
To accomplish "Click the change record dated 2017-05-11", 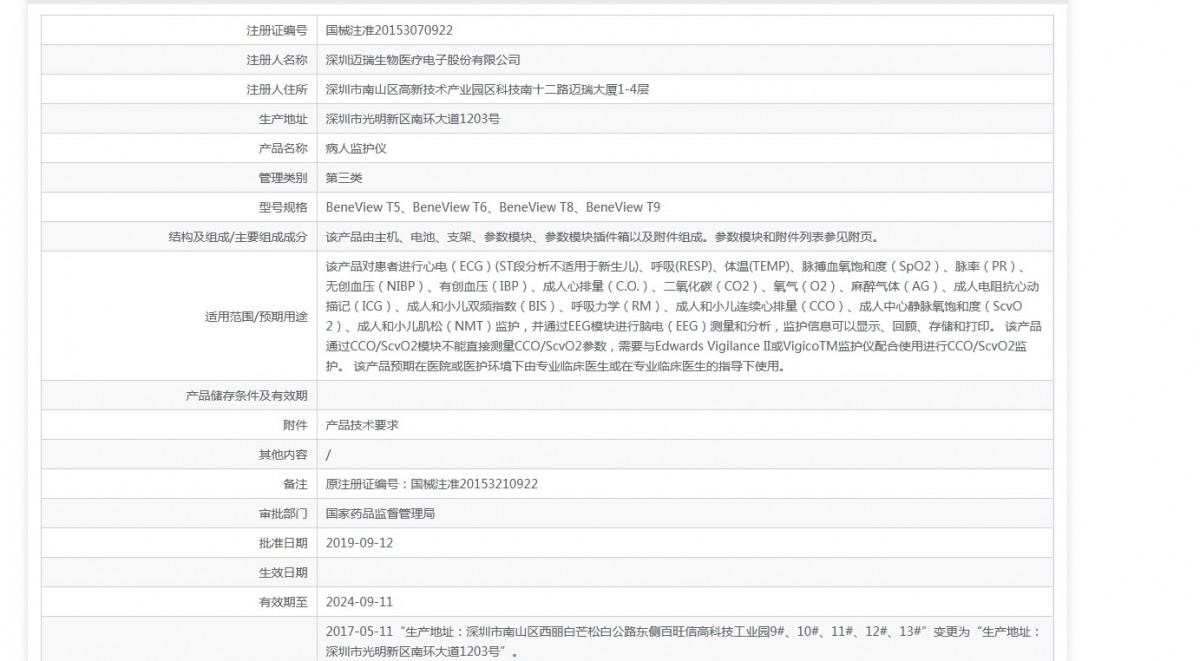I will click(684, 641).
